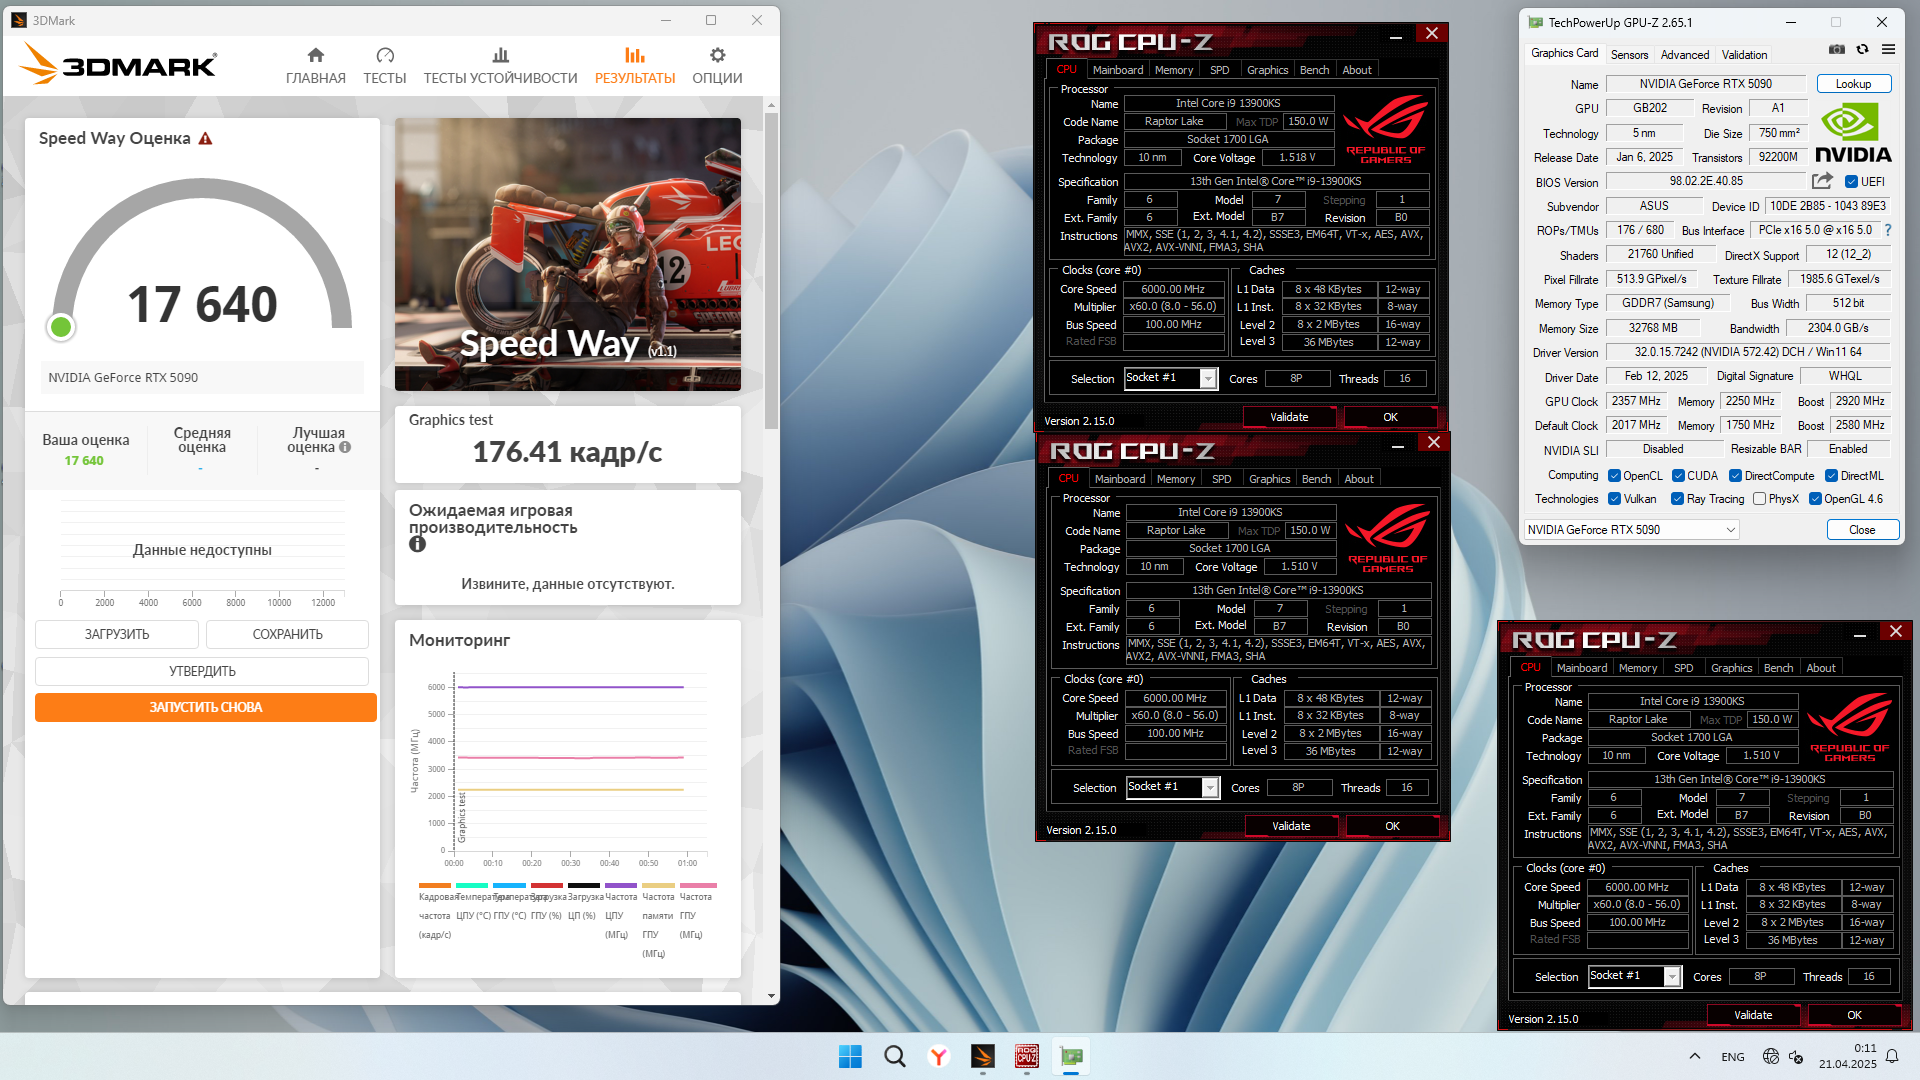Open the Mainboard tab in the topmost CPU-Z
The height and width of the screenshot is (1080, 1920).
click(x=1118, y=70)
